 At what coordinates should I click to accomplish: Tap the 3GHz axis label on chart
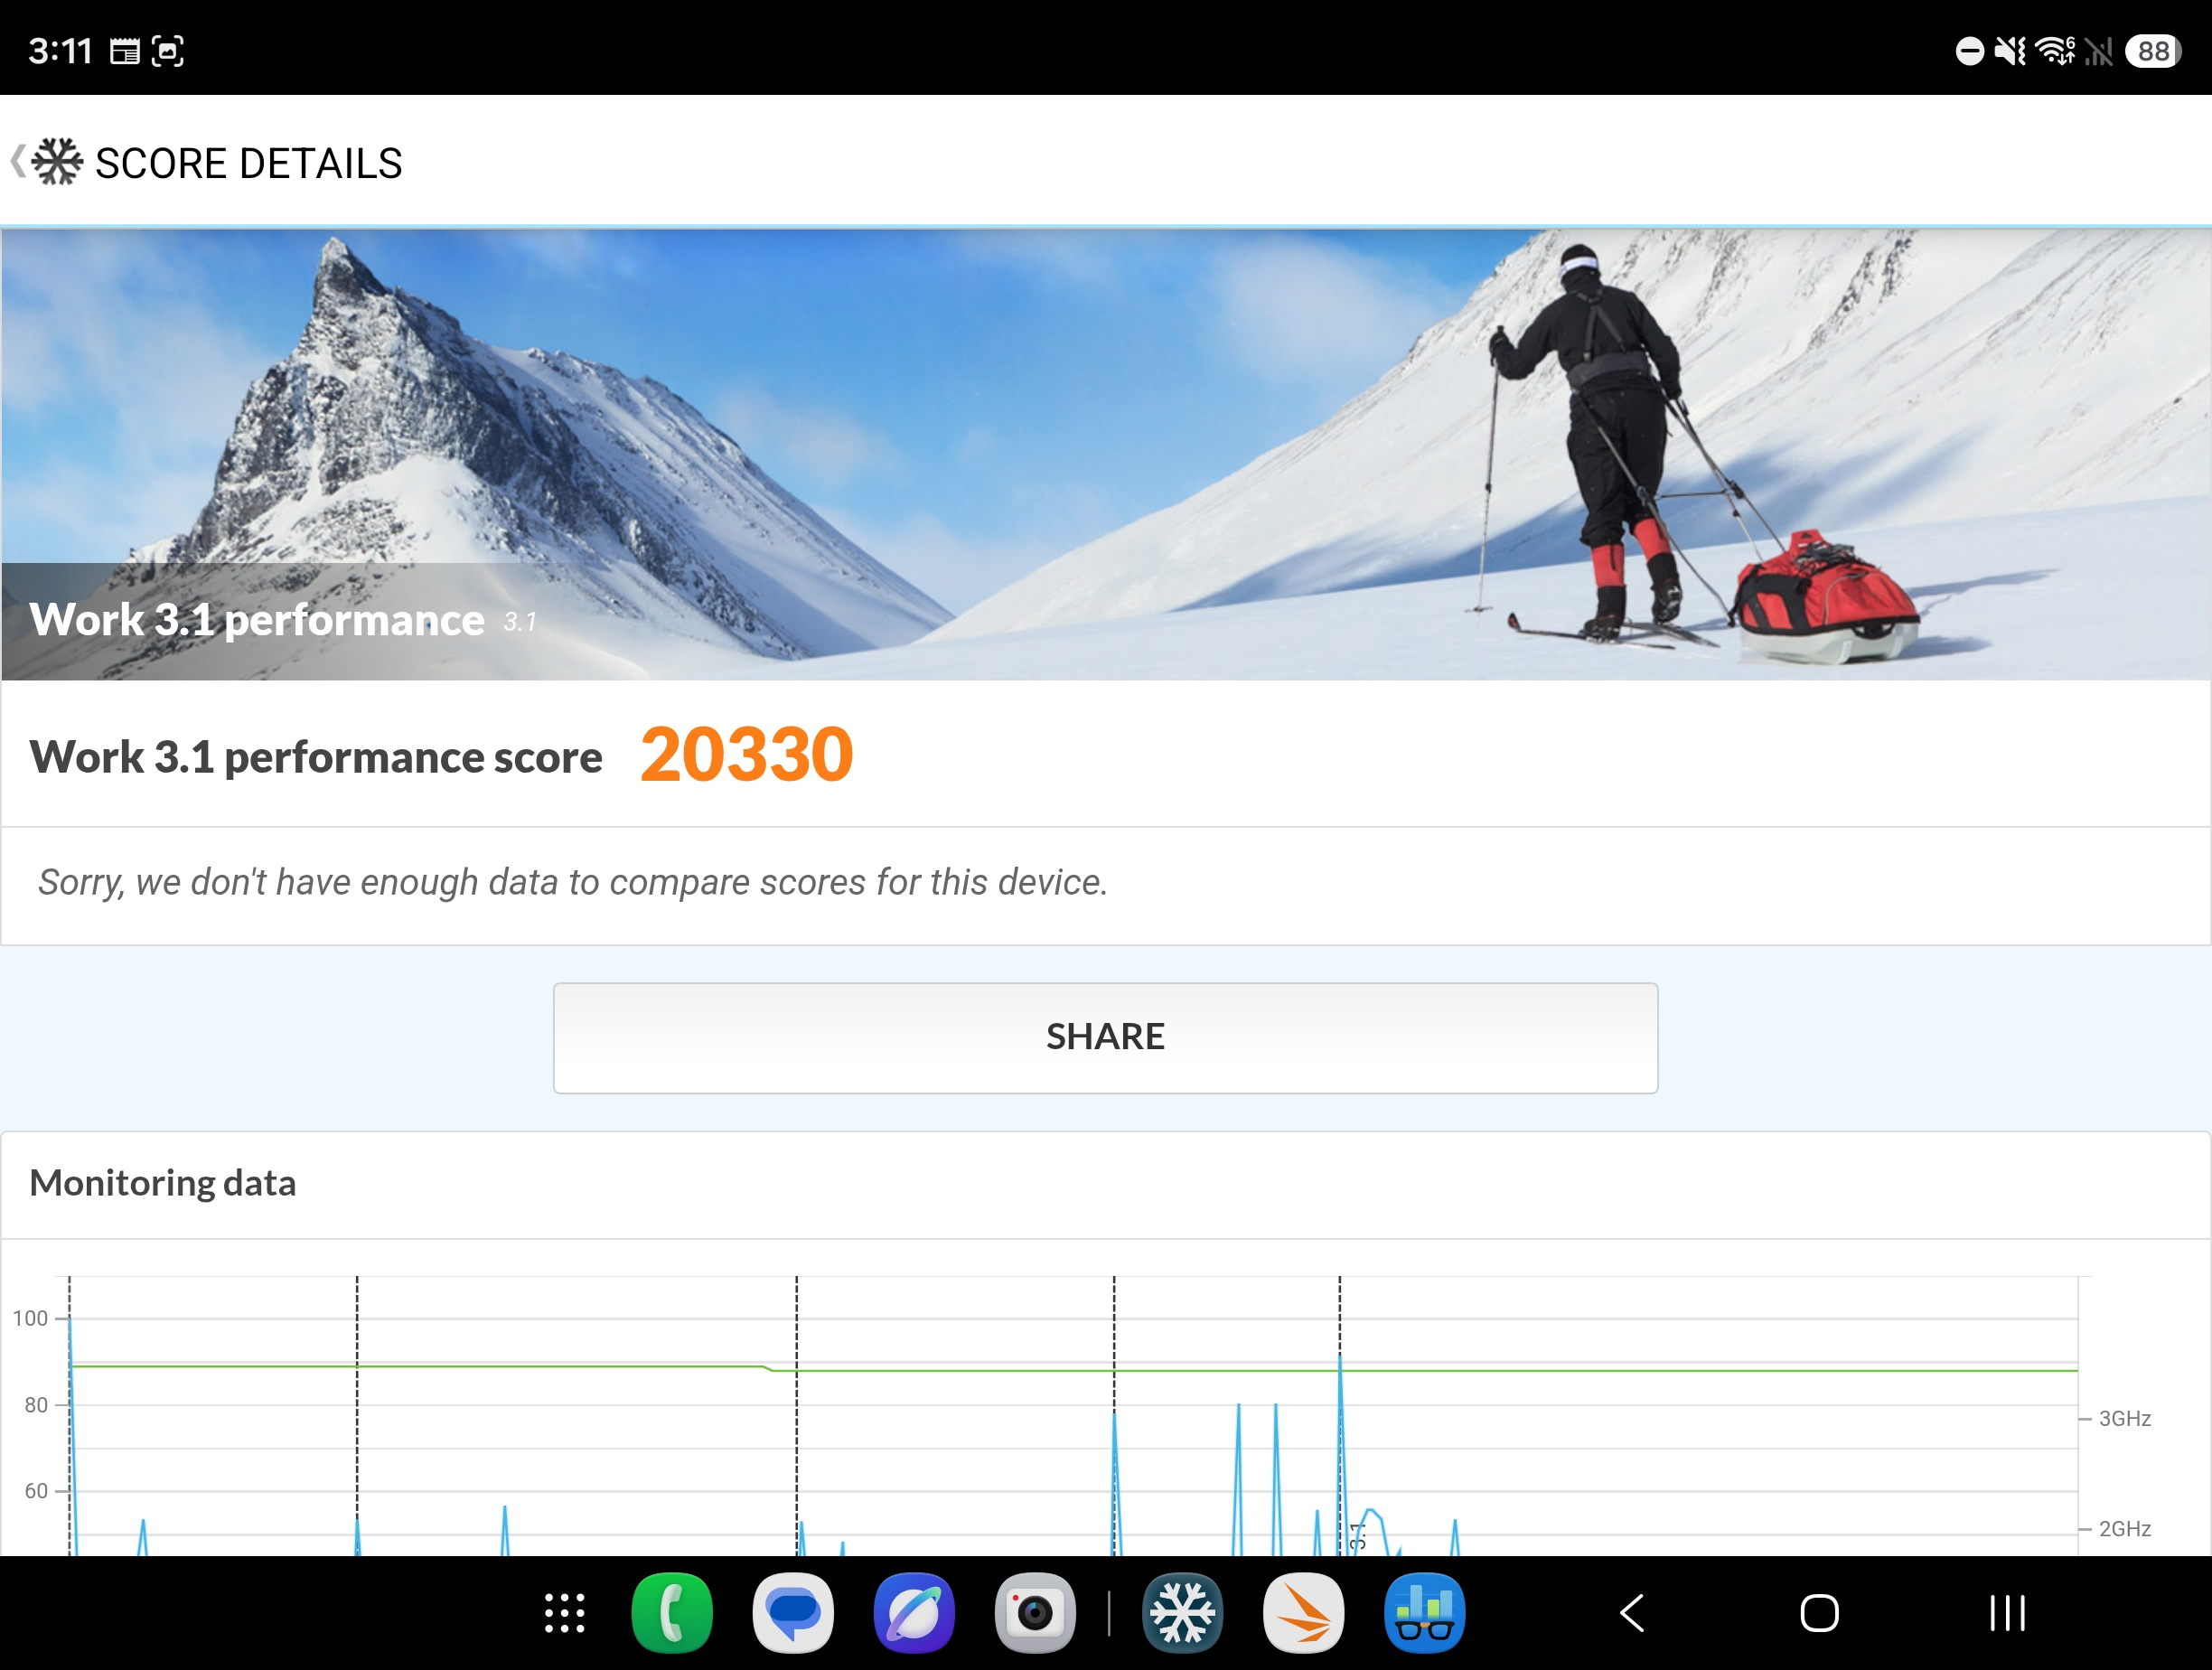[x=2124, y=1418]
